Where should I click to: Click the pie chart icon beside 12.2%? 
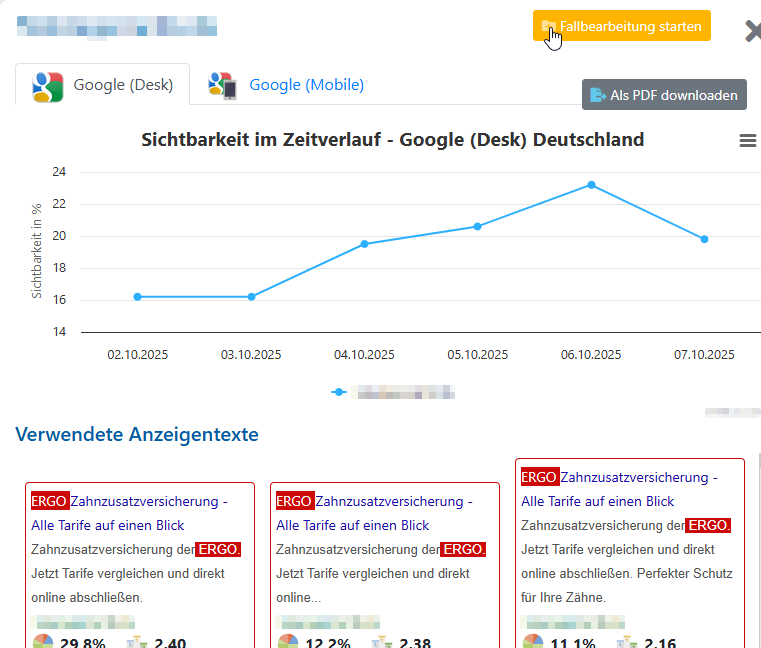pyautogui.click(x=288, y=642)
